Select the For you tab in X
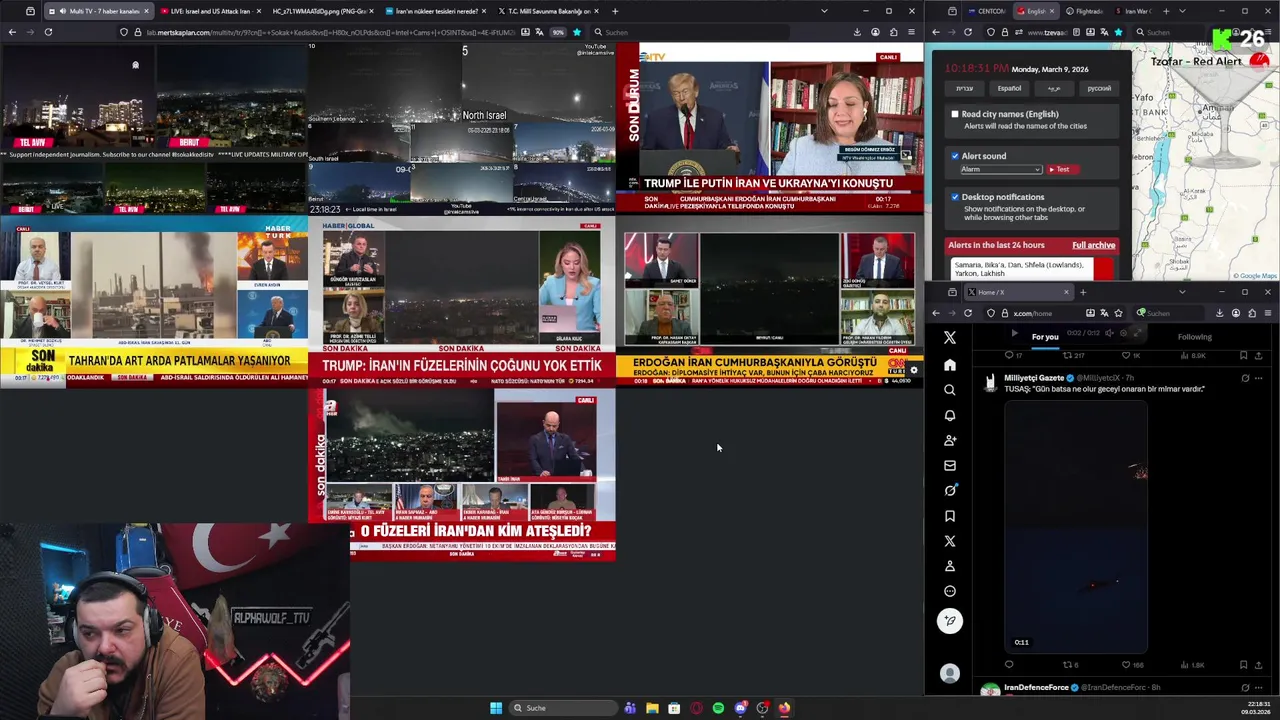The image size is (1280, 720). [x=1045, y=337]
